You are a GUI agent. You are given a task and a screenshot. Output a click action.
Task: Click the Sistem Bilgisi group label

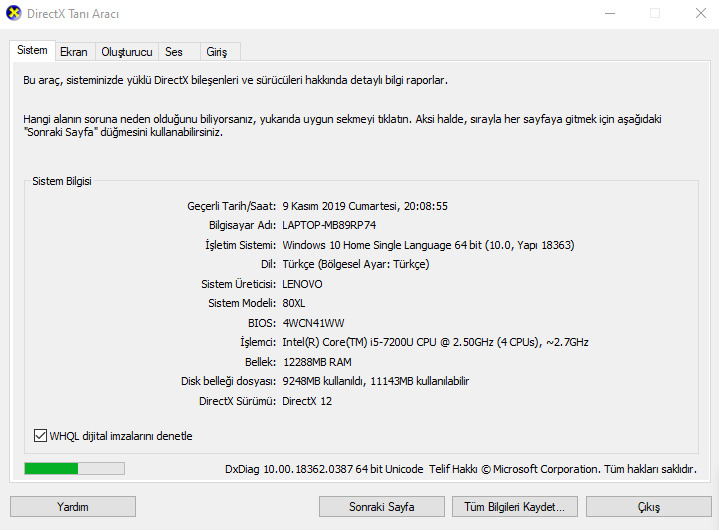[62, 181]
